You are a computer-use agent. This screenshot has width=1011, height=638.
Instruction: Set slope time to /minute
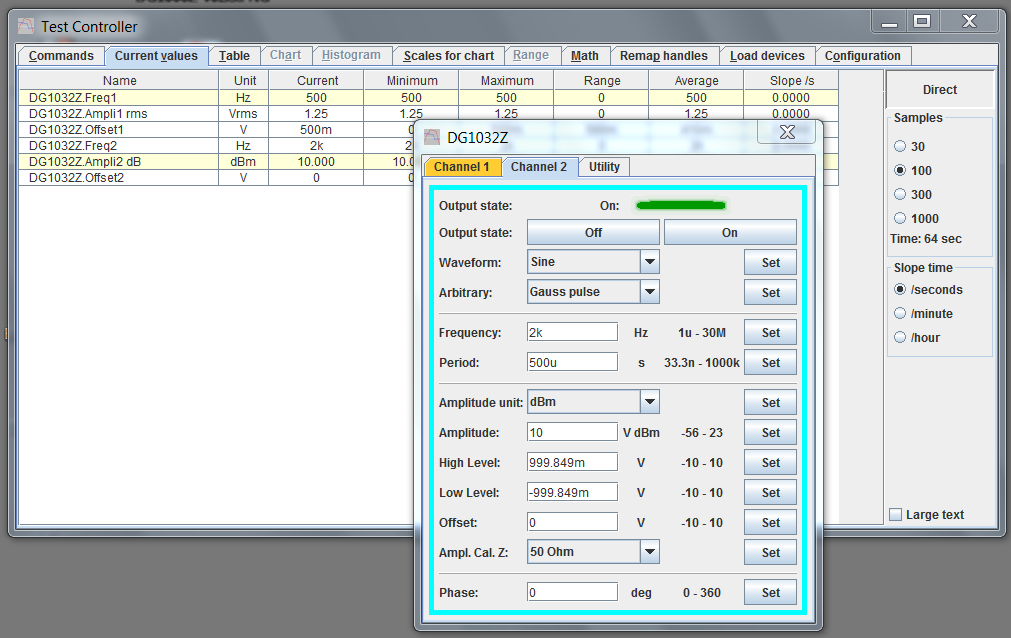900,314
